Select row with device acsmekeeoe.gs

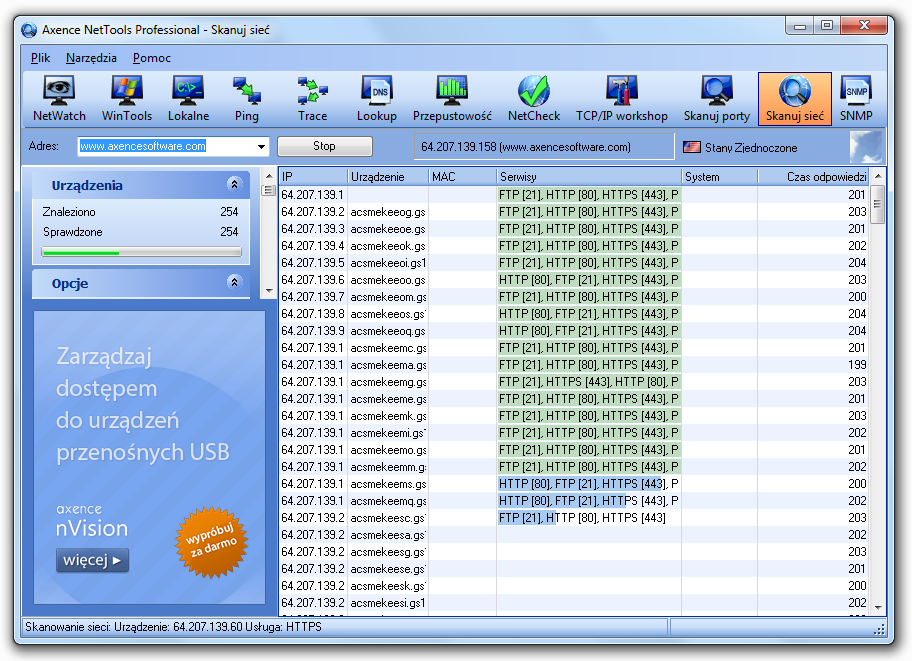pos(575,229)
